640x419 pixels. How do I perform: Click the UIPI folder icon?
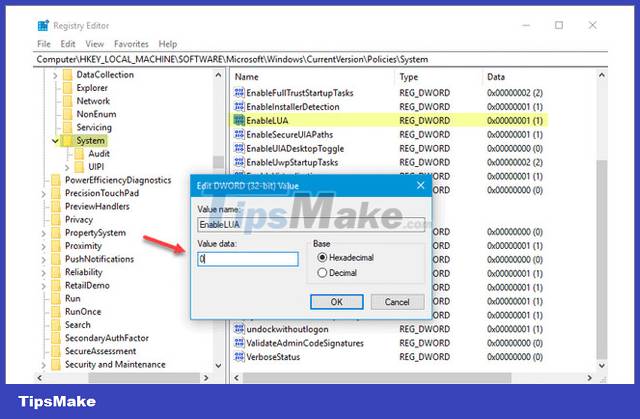click(79, 166)
